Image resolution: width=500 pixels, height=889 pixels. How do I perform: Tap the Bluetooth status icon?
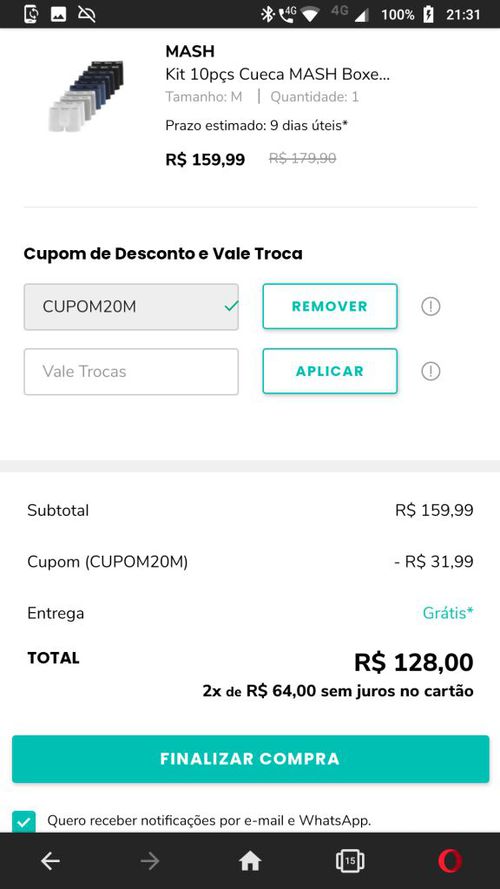coord(266,14)
